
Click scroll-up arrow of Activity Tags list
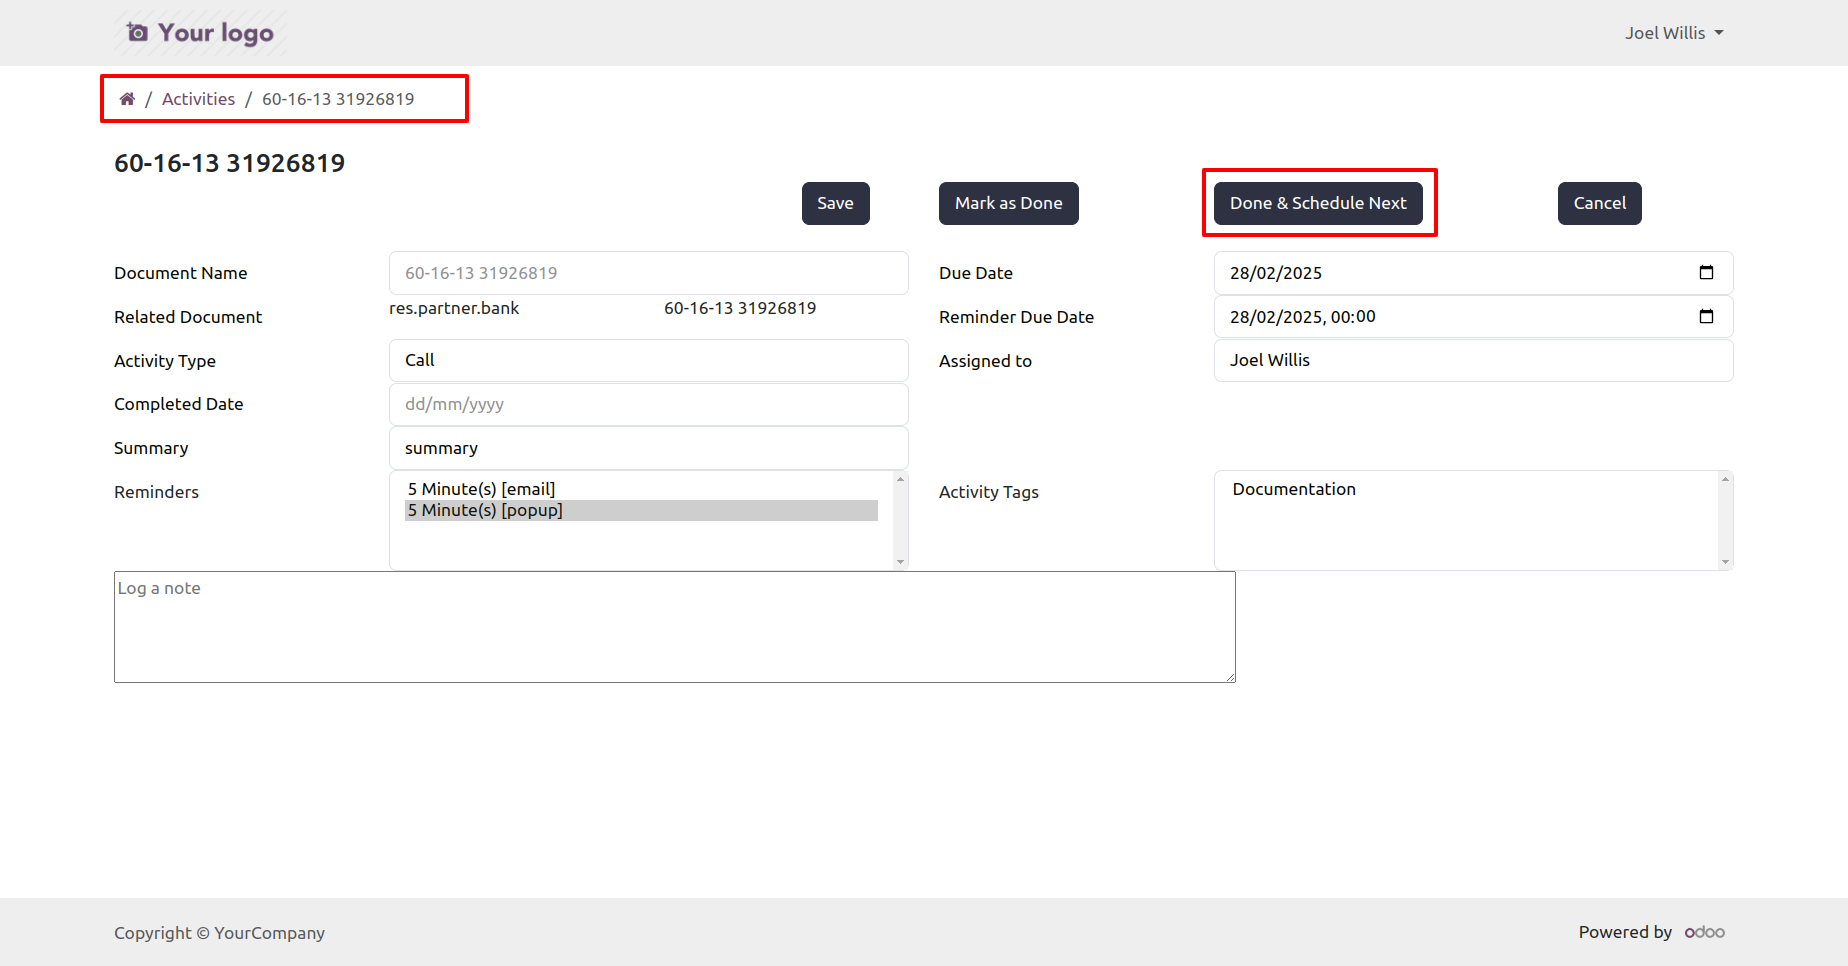1725,479
